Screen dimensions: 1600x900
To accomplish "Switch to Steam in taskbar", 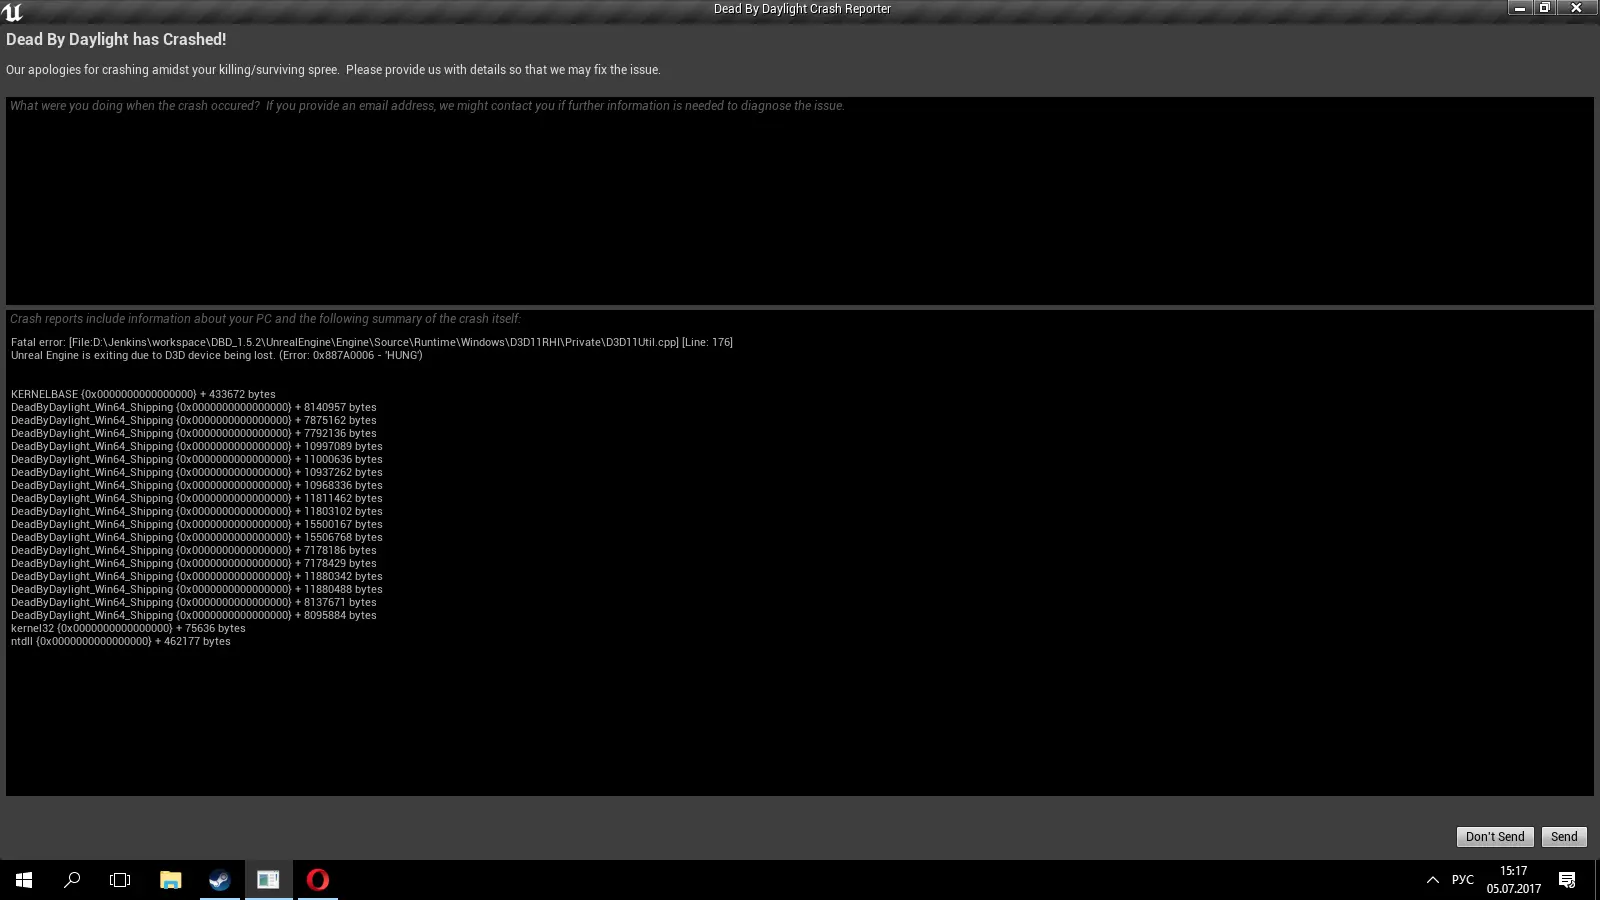I will [219, 880].
